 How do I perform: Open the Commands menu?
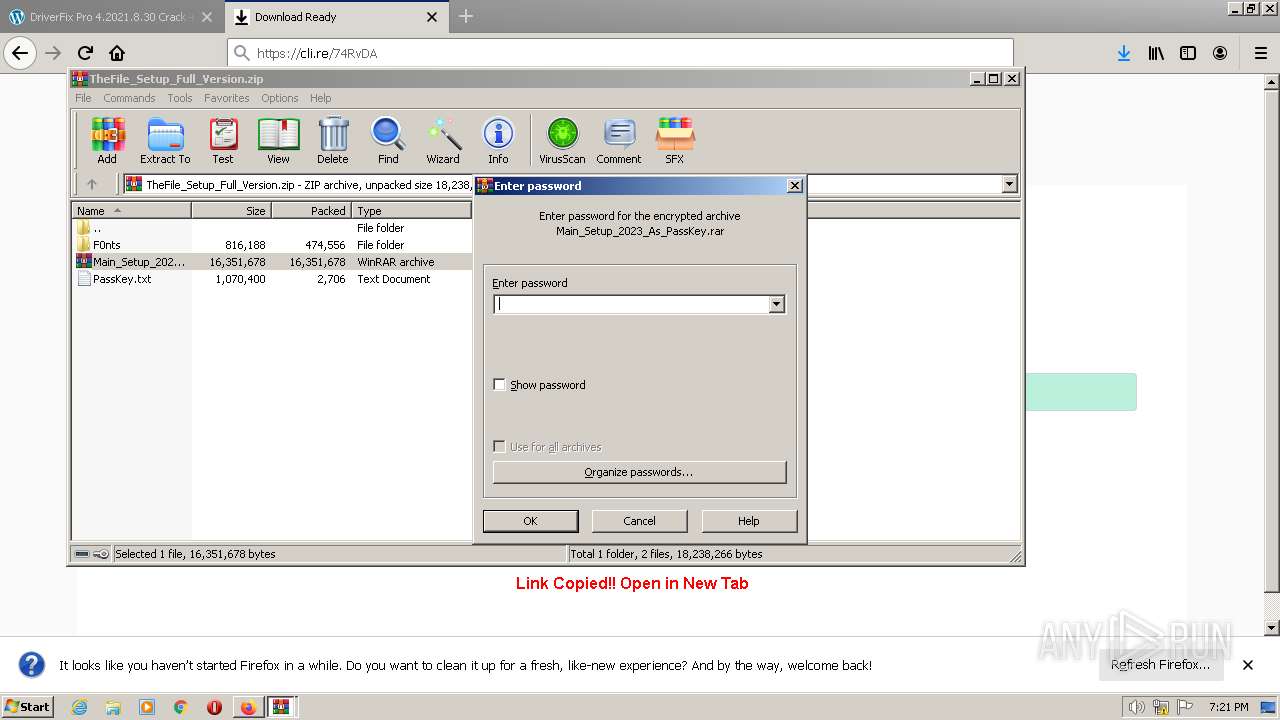pos(129,98)
